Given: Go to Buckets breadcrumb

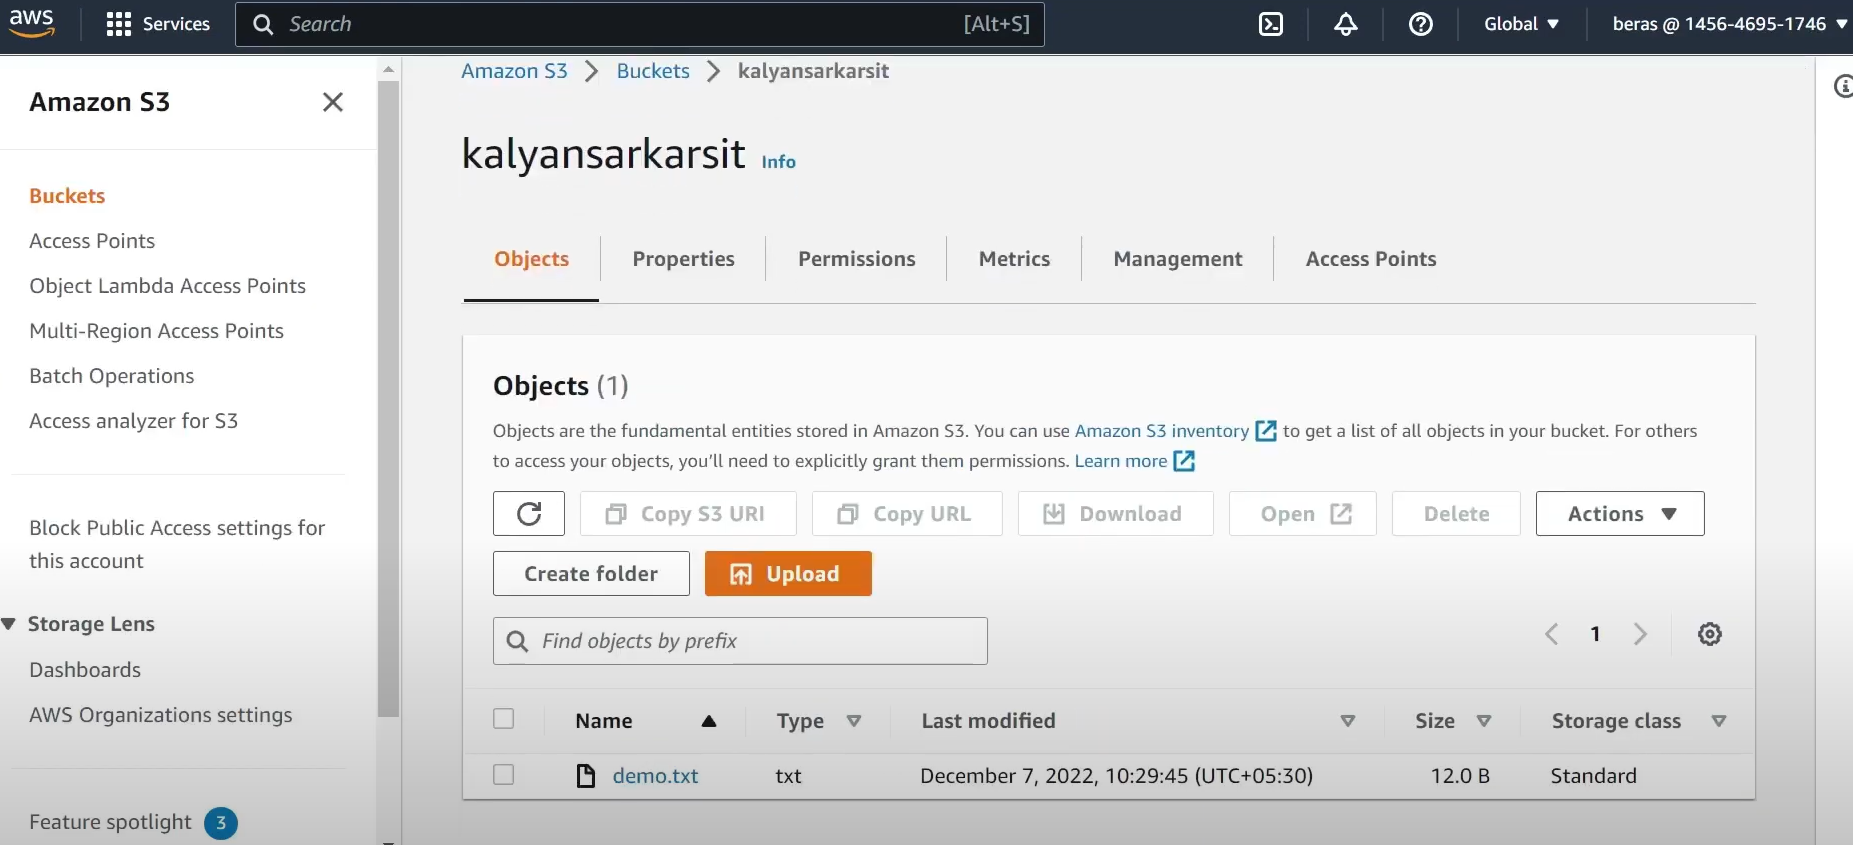Looking at the screenshot, I should click(653, 71).
